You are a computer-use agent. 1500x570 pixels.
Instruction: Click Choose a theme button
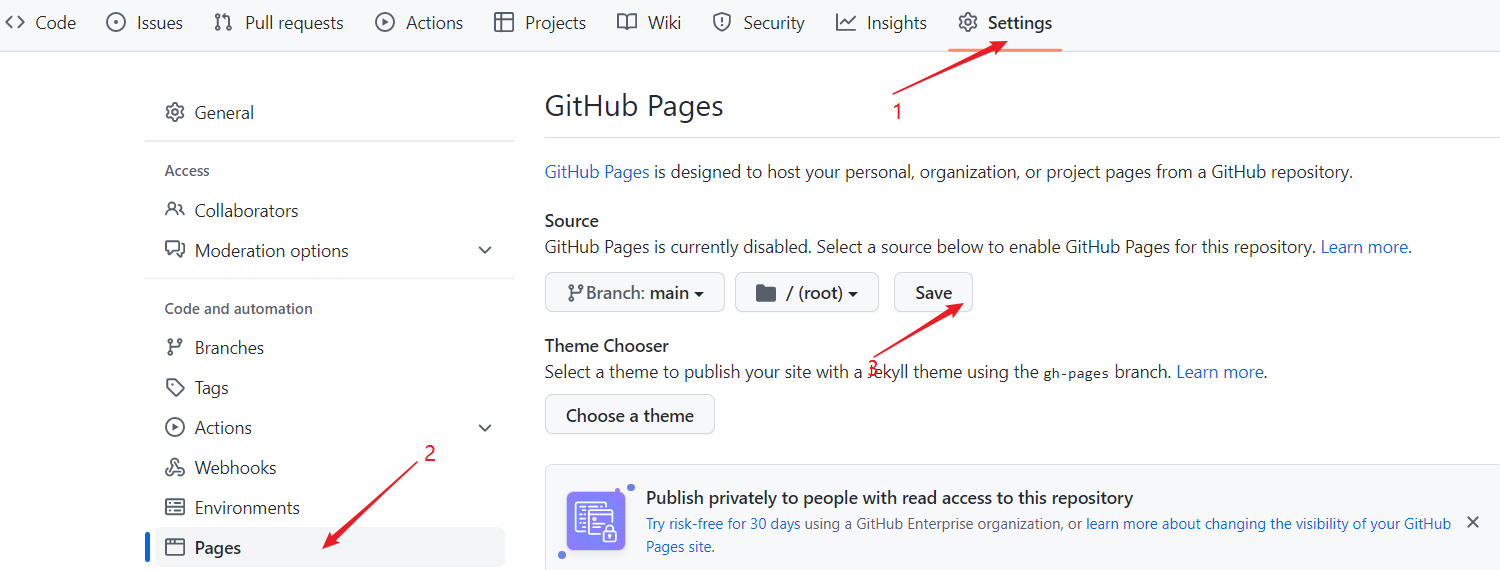point(630,415)
